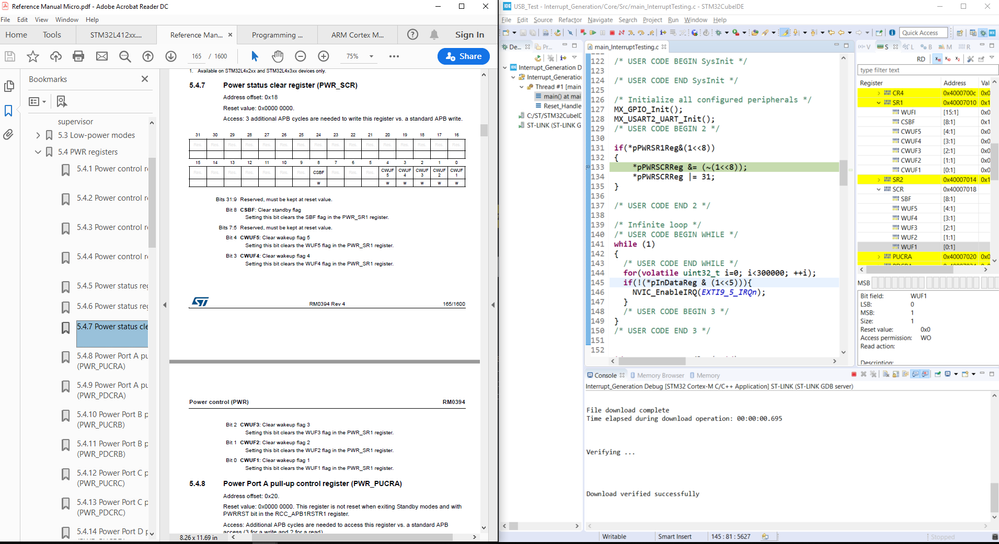Go to next page with down arrow
Viewport: 999px width, 544px height.
(x=171, y=57)
